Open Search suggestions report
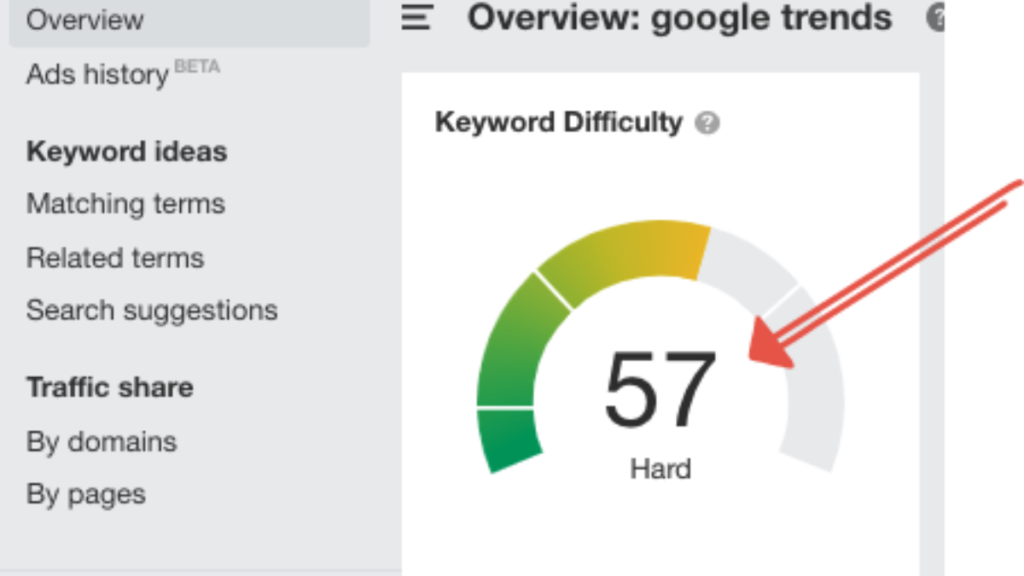Screen dimensions: 1024x576 (x=152, y=311)
